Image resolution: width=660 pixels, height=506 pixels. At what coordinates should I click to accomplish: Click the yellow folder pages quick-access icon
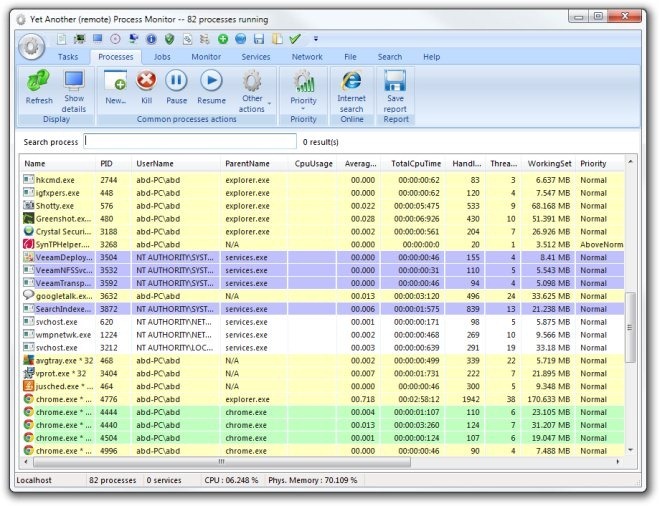(x=277, y=39)
